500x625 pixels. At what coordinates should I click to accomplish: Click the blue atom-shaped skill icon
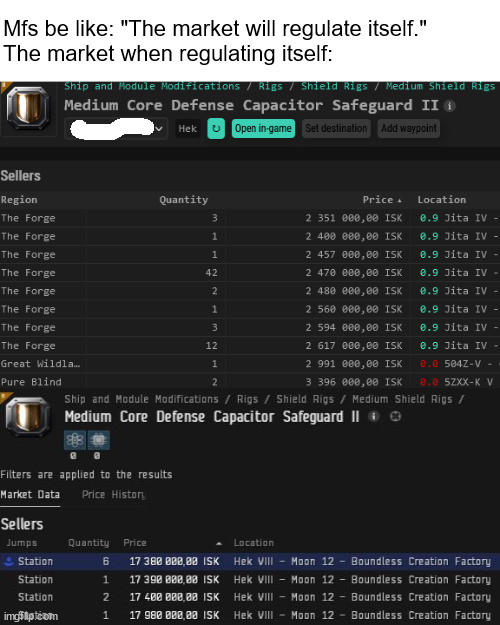(x=75, y=440)
